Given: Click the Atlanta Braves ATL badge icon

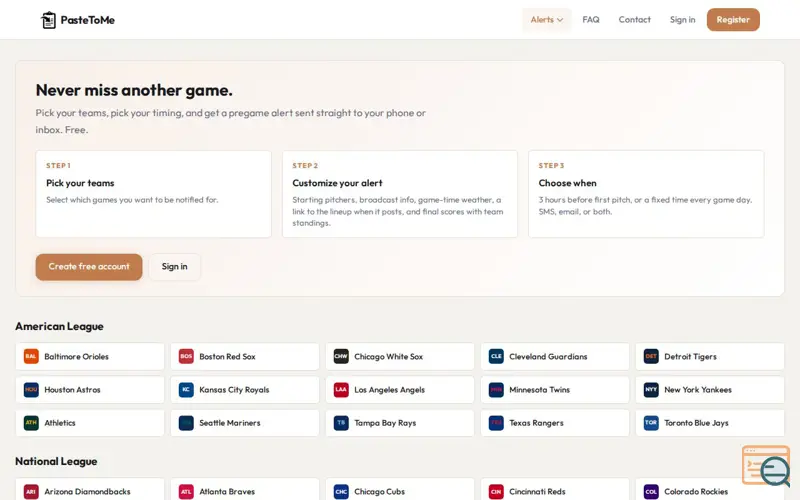Looking at the screenshot, I should (x=186, y=492).
